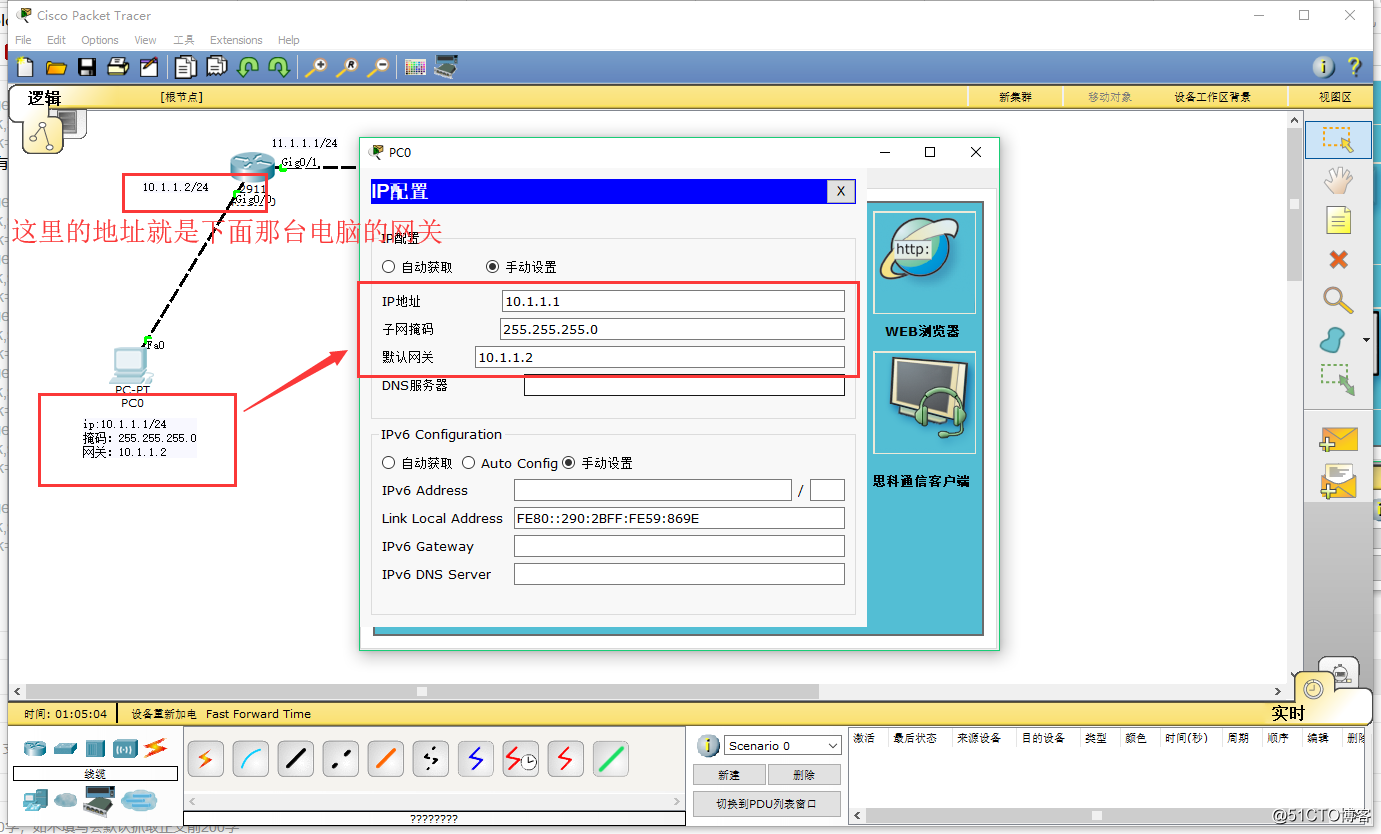
Task: Click the 新建 scenario button
Action: point(729,775)
